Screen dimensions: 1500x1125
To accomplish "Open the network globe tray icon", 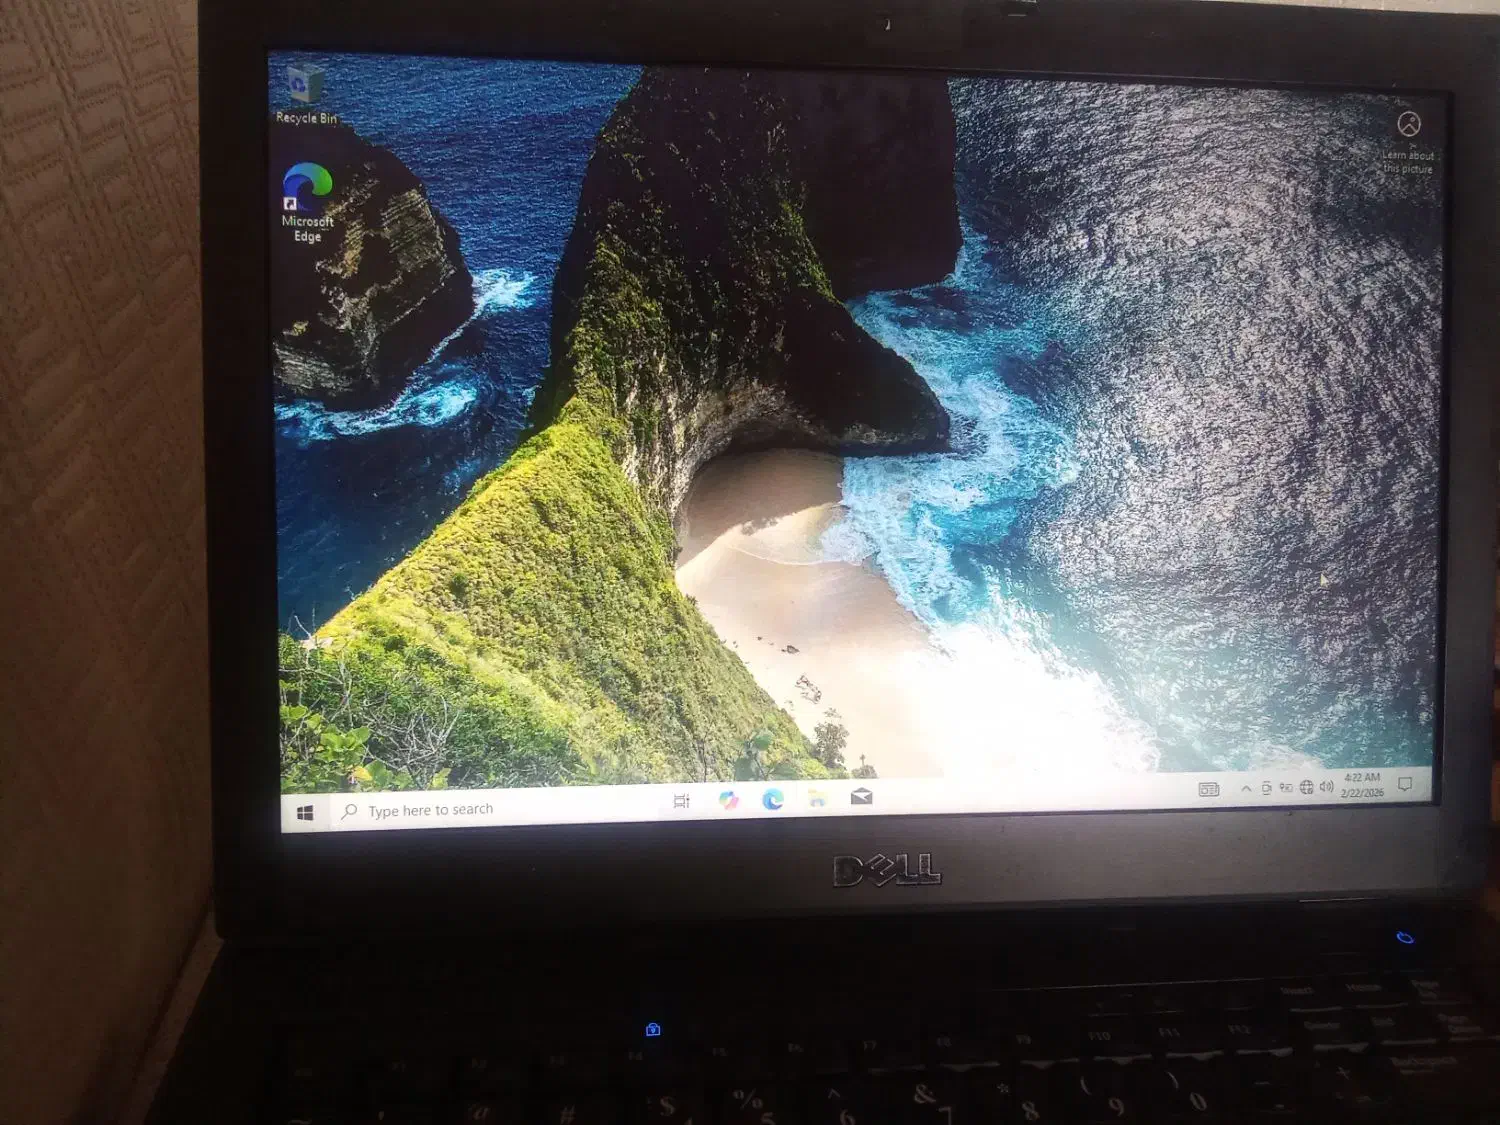I will [1306, 788].
